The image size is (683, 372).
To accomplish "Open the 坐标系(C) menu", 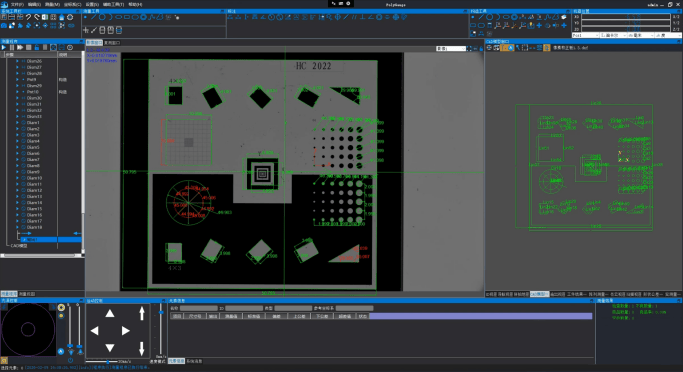I will (x=72, y=4).
